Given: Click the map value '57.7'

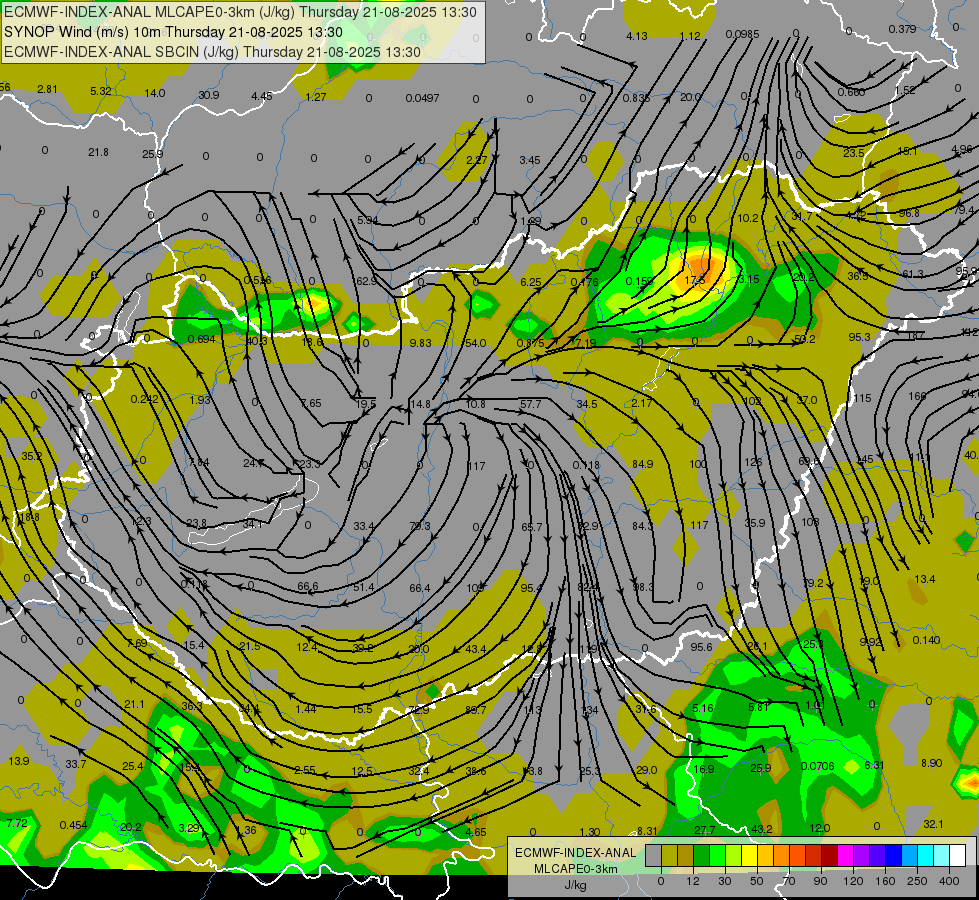Looking at the screenshot, I should pyautogui.click(x=530, y=404).
